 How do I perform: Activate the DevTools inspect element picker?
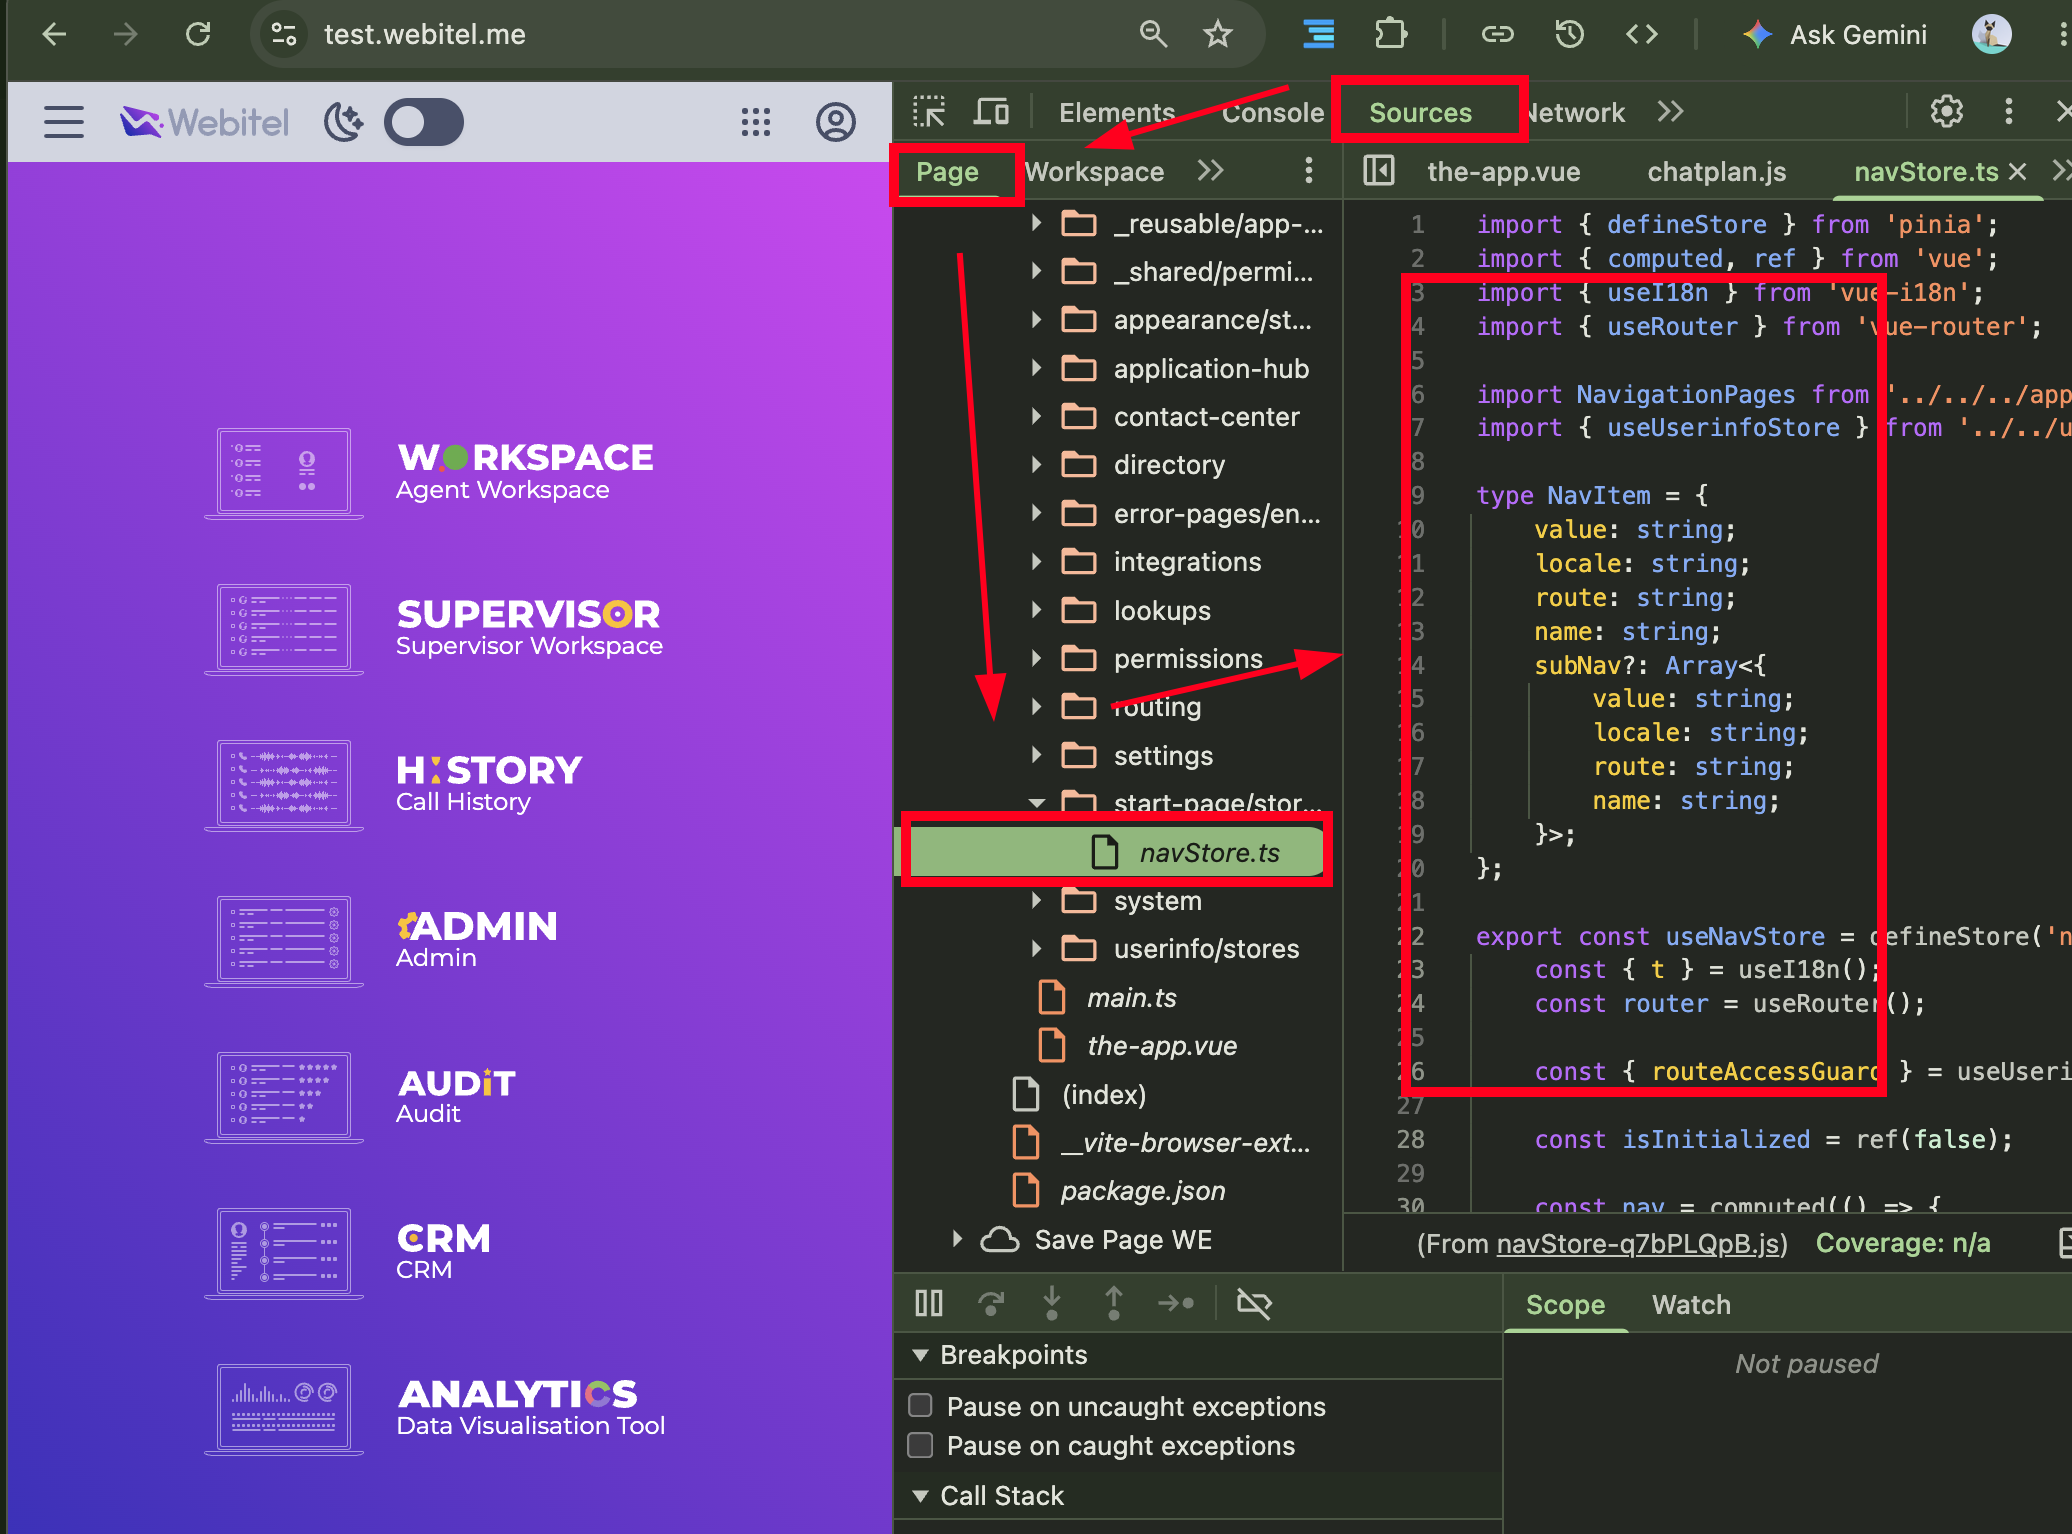tap(929, 112)
